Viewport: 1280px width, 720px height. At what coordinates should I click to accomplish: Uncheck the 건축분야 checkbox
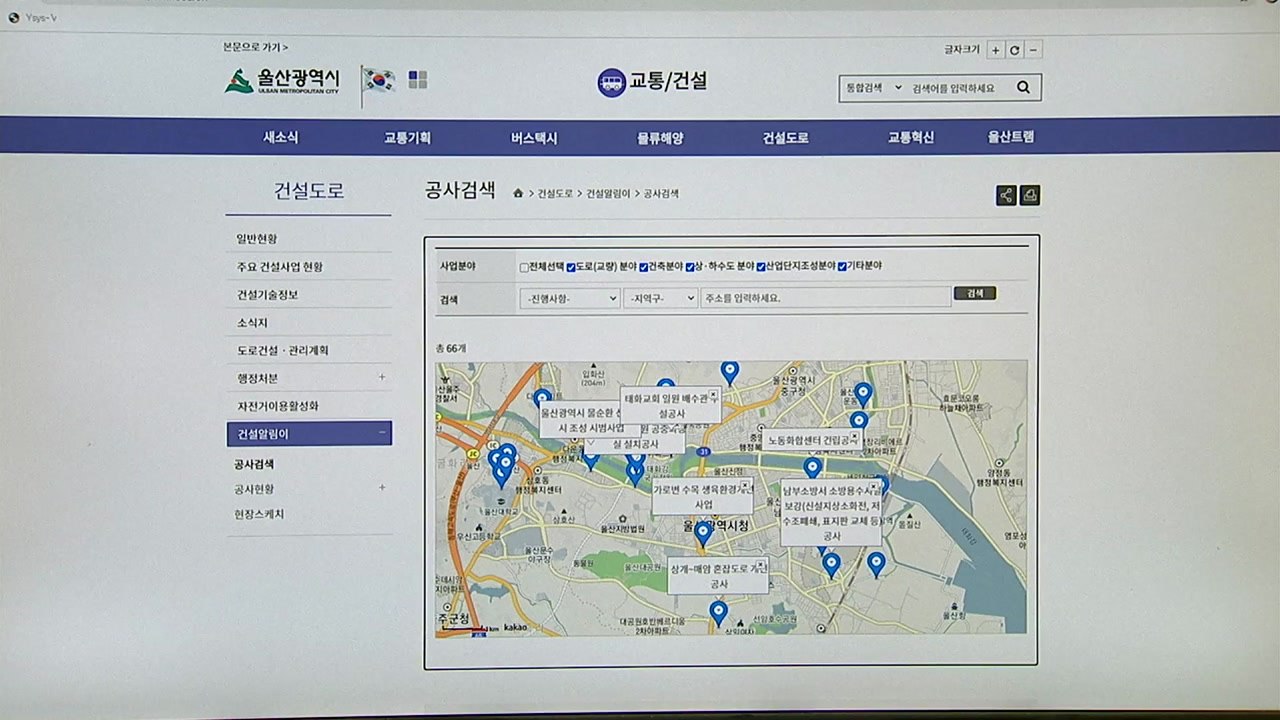[x=644, y=267]
